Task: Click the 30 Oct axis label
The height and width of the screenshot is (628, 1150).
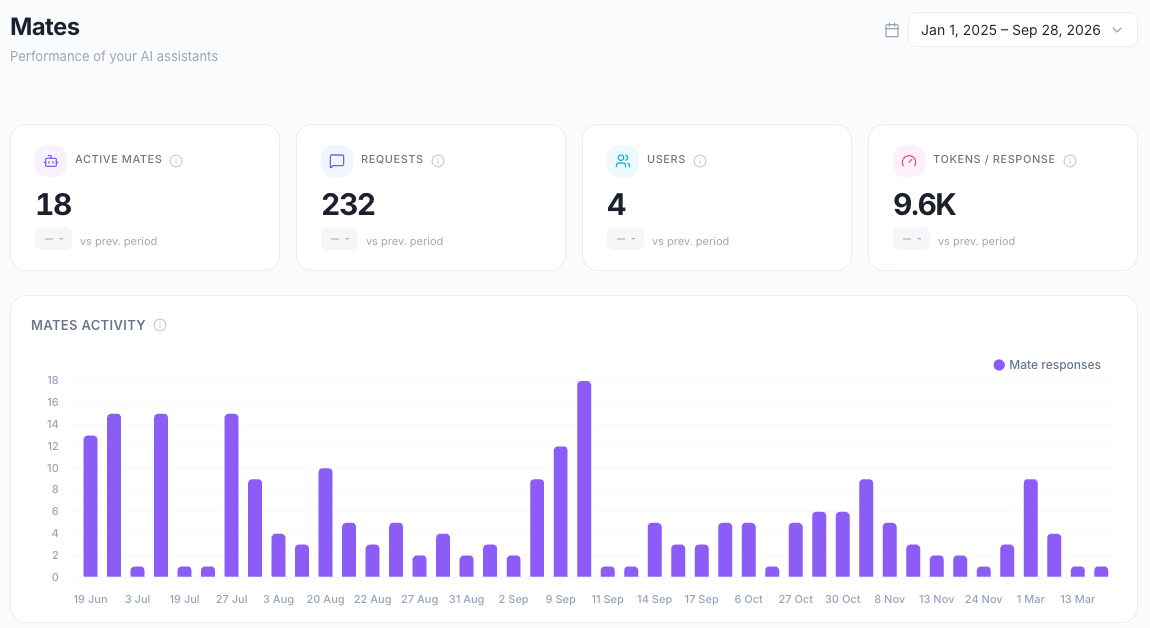Action: (x=843, y=599)
